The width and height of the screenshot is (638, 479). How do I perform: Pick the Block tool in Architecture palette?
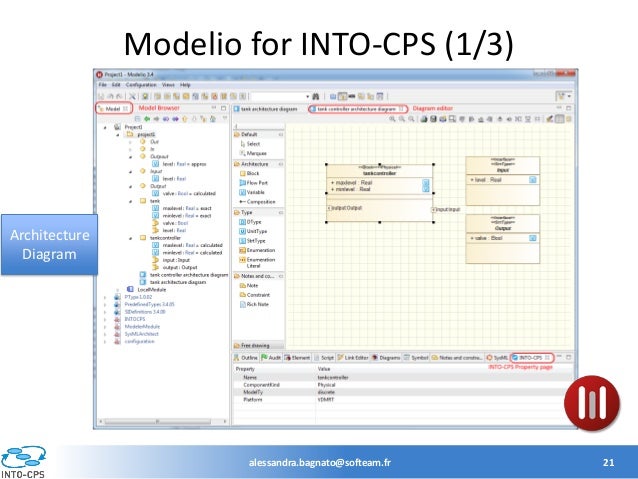pyautogui.click(x=249, y=173)
